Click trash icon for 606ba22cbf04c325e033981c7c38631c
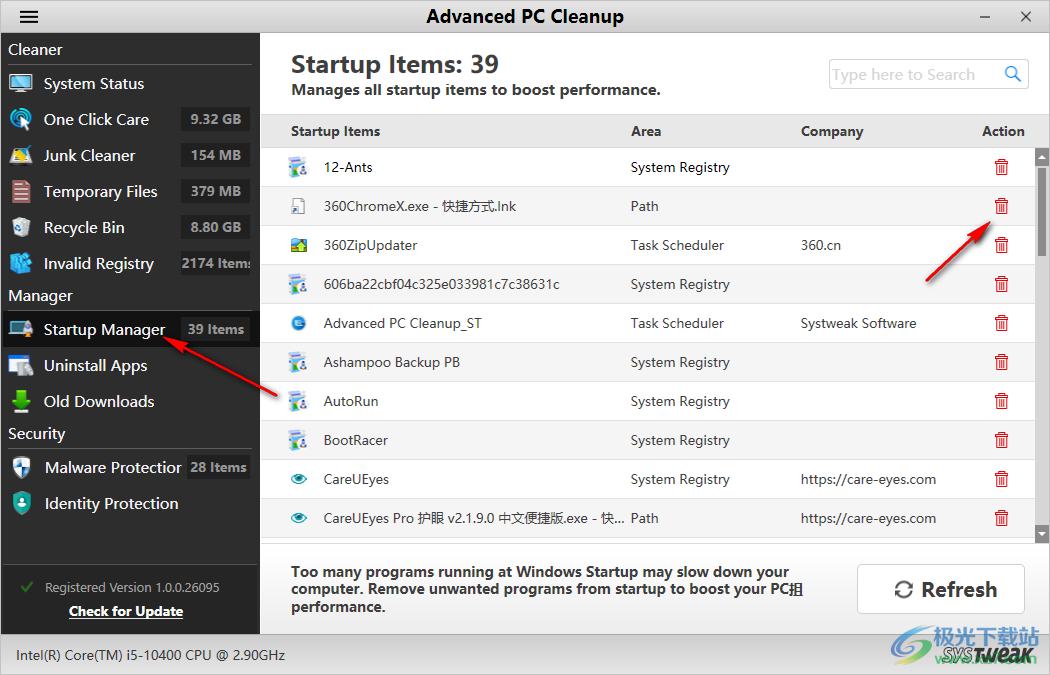1050x675 pixels. coord(1001,284)
